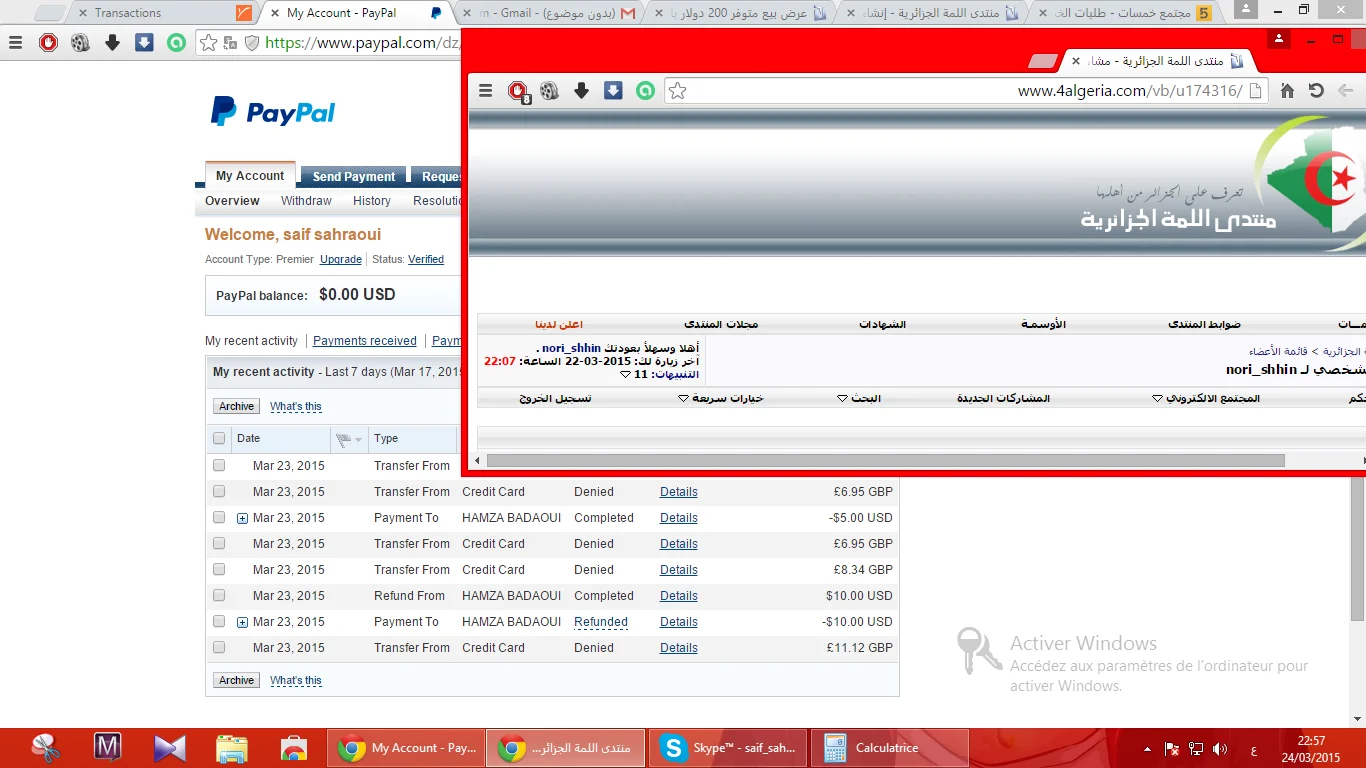Screen dimensions: 1366x768
Task: Click the Upgrade account type link
Action: pos(341,259)
